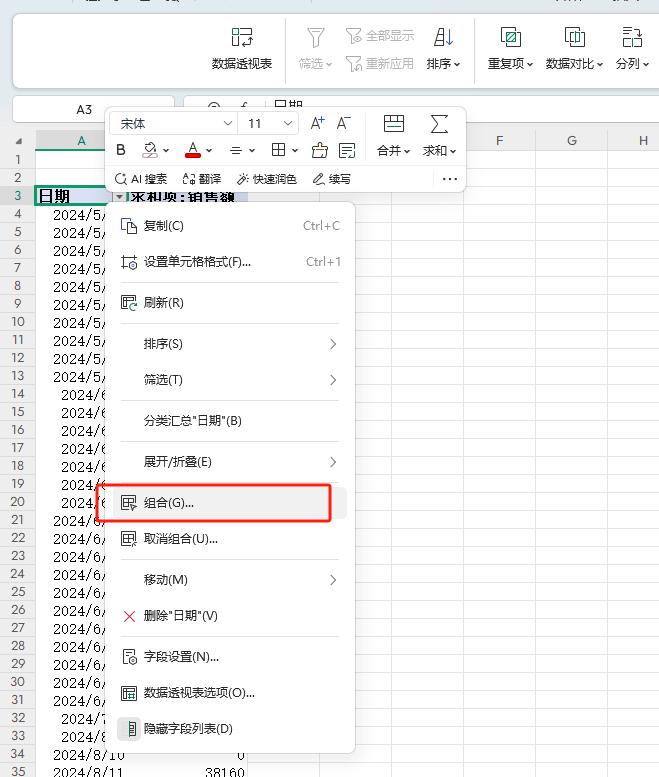Screen dimensions: 659x777
Task: Open the 筛选(T) submenu
Action: tap(230, 380)
